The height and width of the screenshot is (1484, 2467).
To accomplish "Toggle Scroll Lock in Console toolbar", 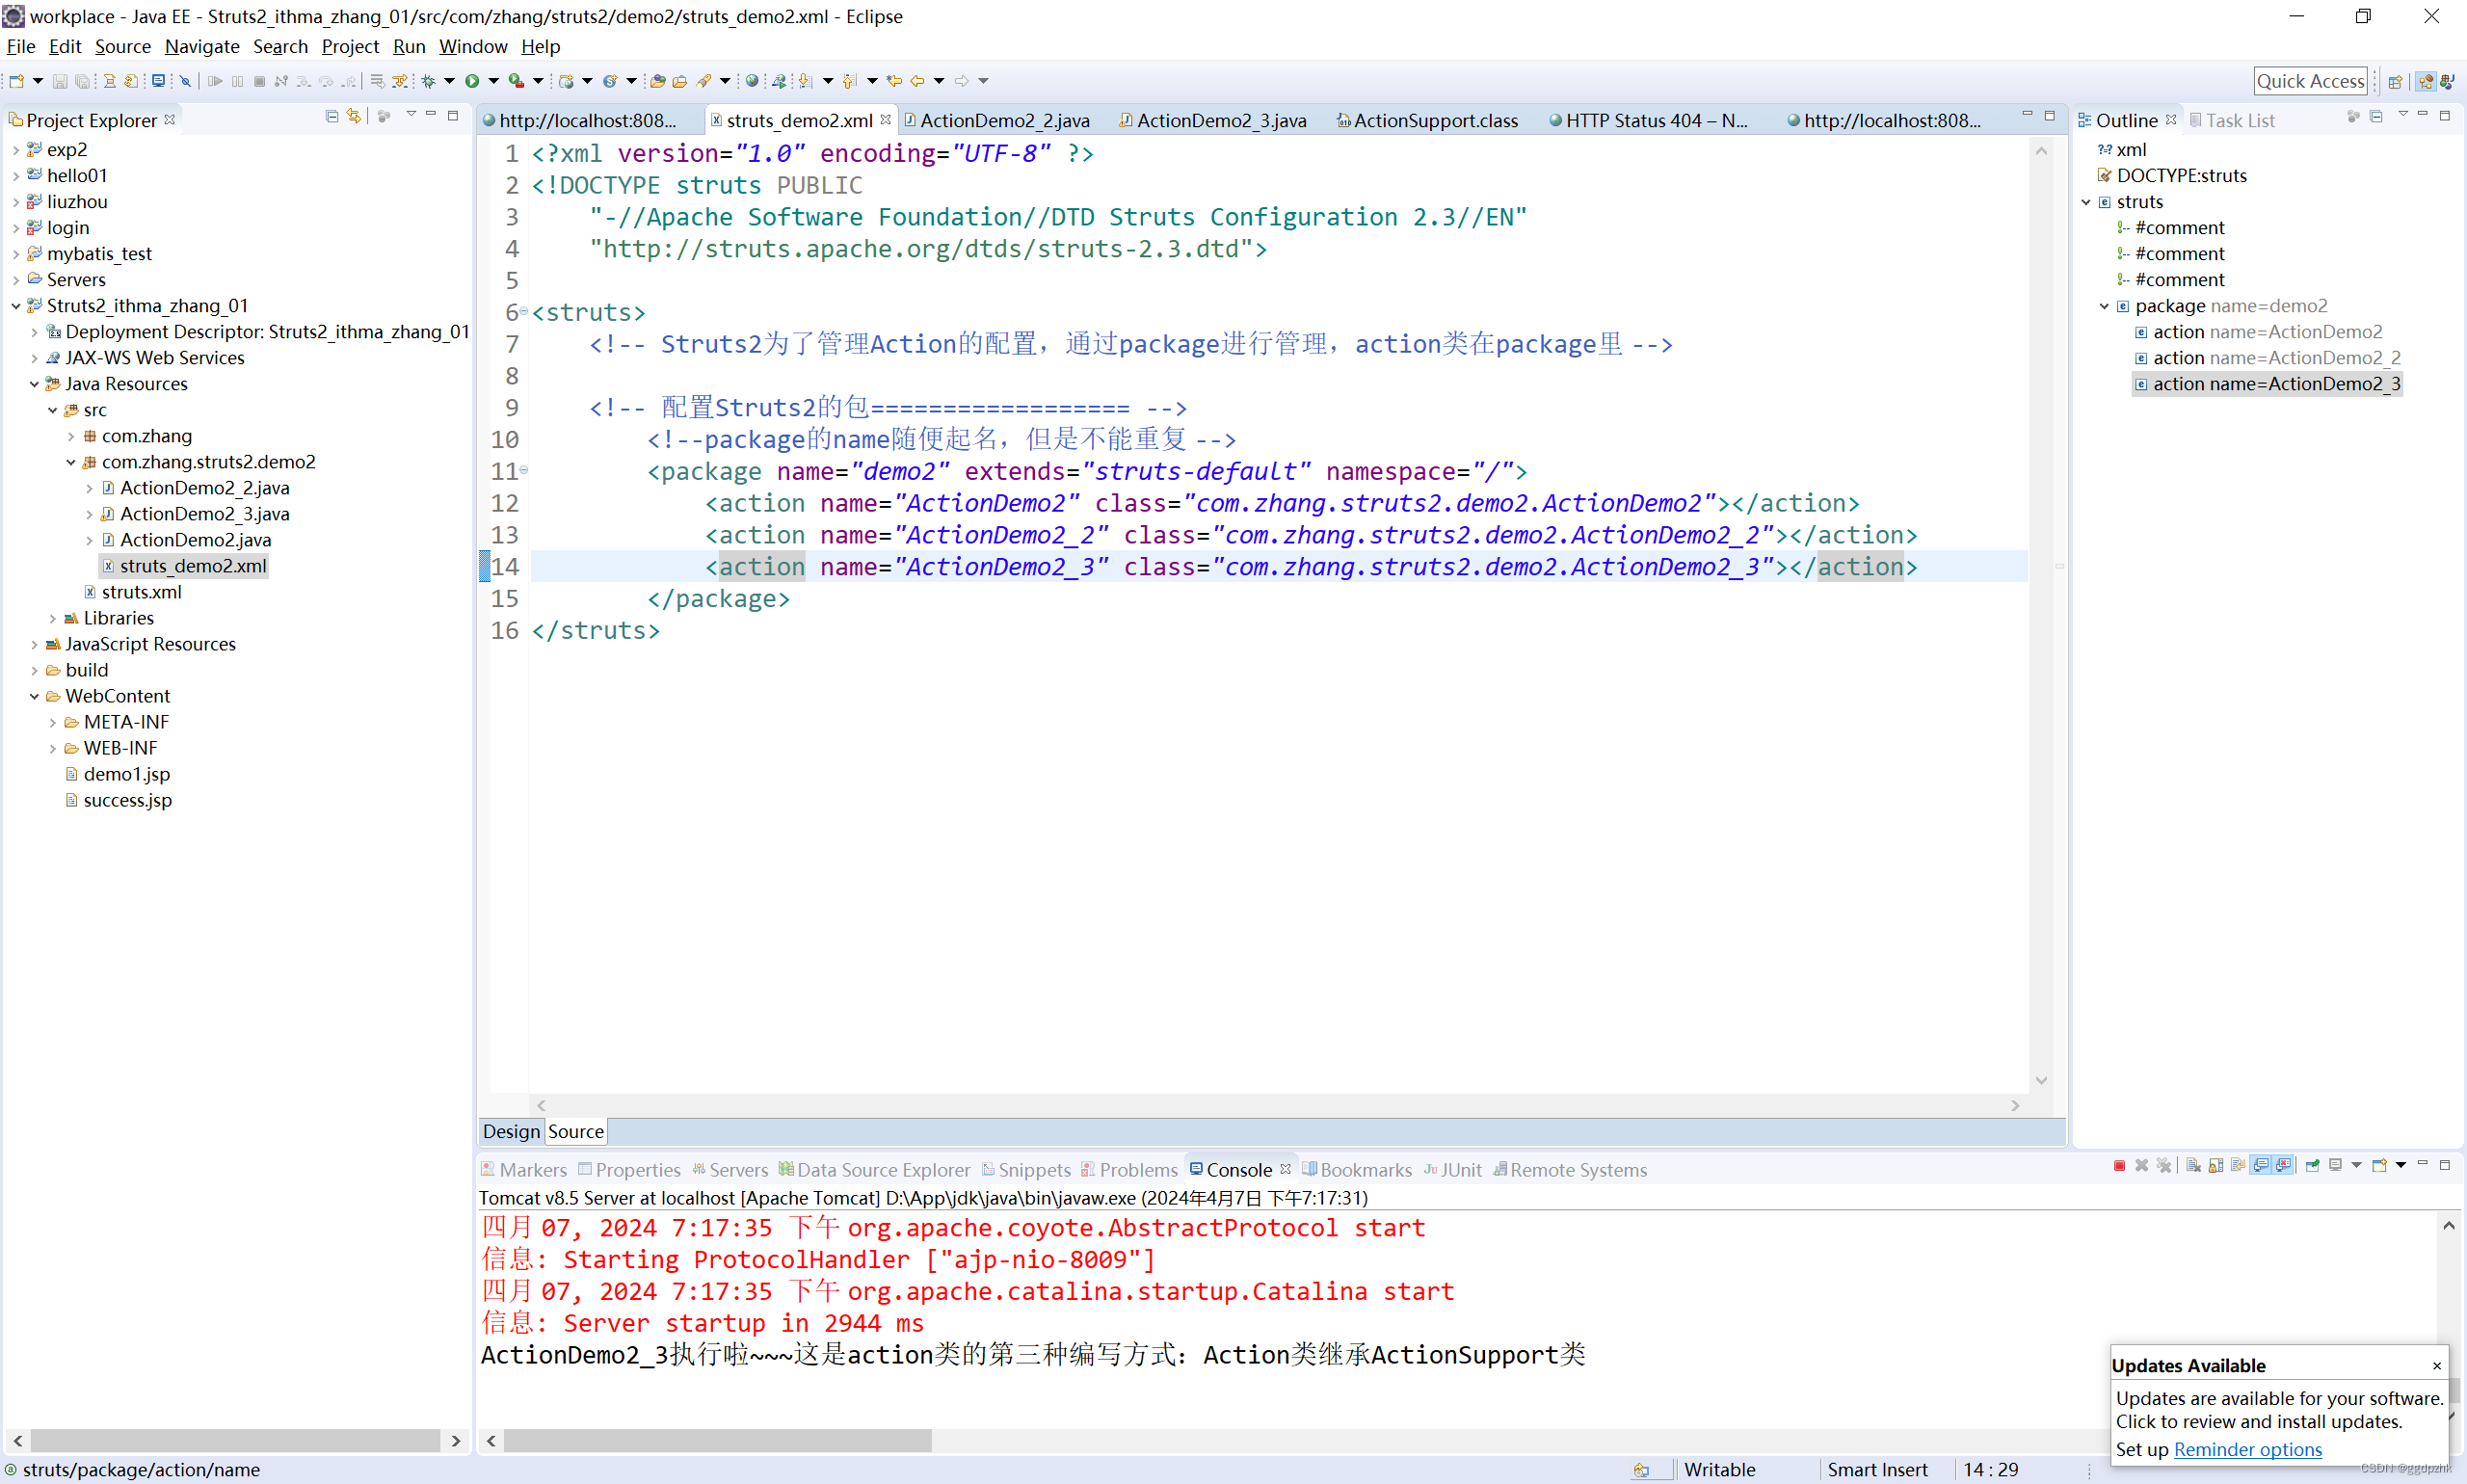I will 2216,1166.
